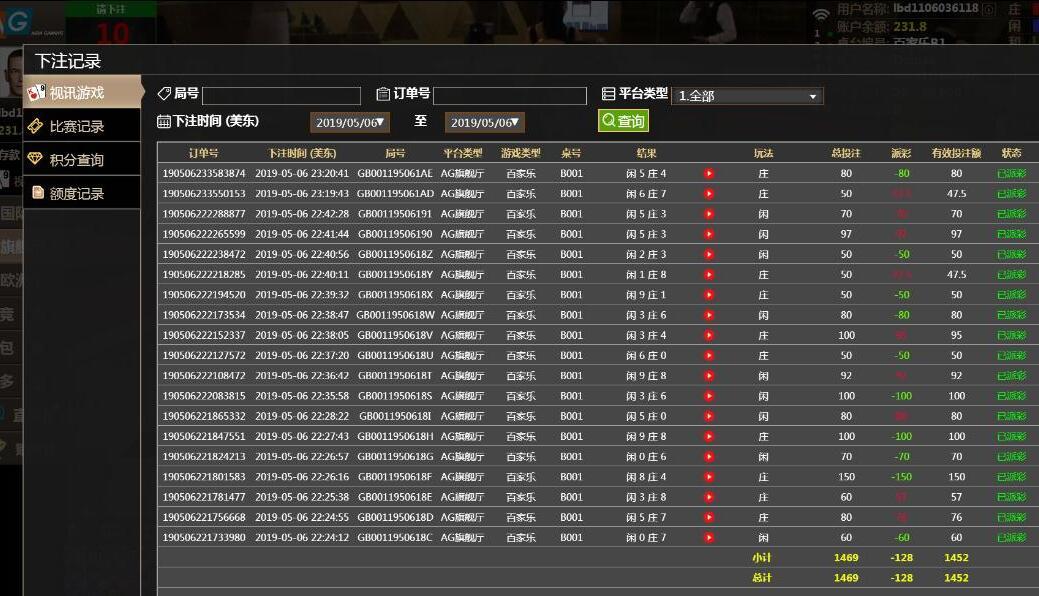Play replay for order 190506221865332
The image size is (1039, 596).
(x=709, y=416)
